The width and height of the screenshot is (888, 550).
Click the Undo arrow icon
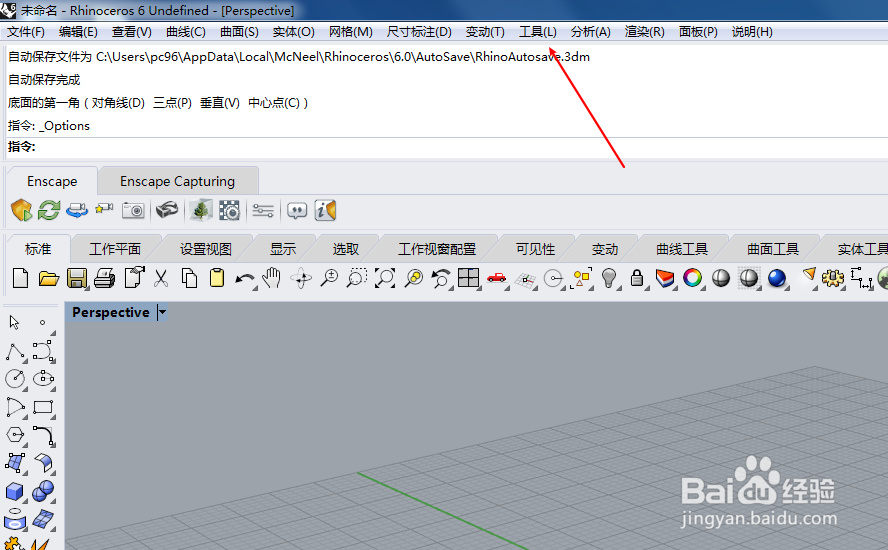[x=245, y=279]
